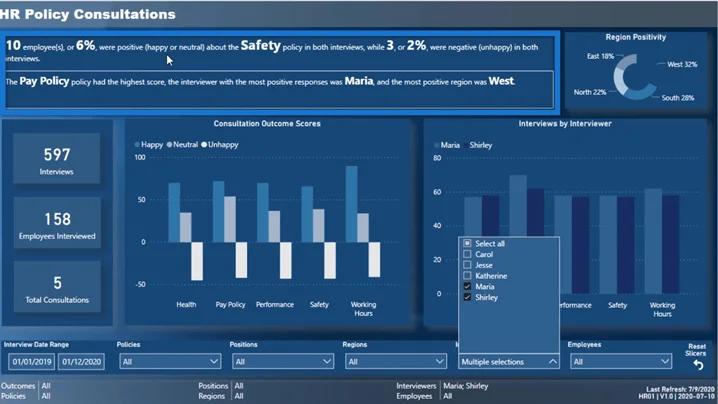Enable the Katherine checkbox

click(467, 275)
